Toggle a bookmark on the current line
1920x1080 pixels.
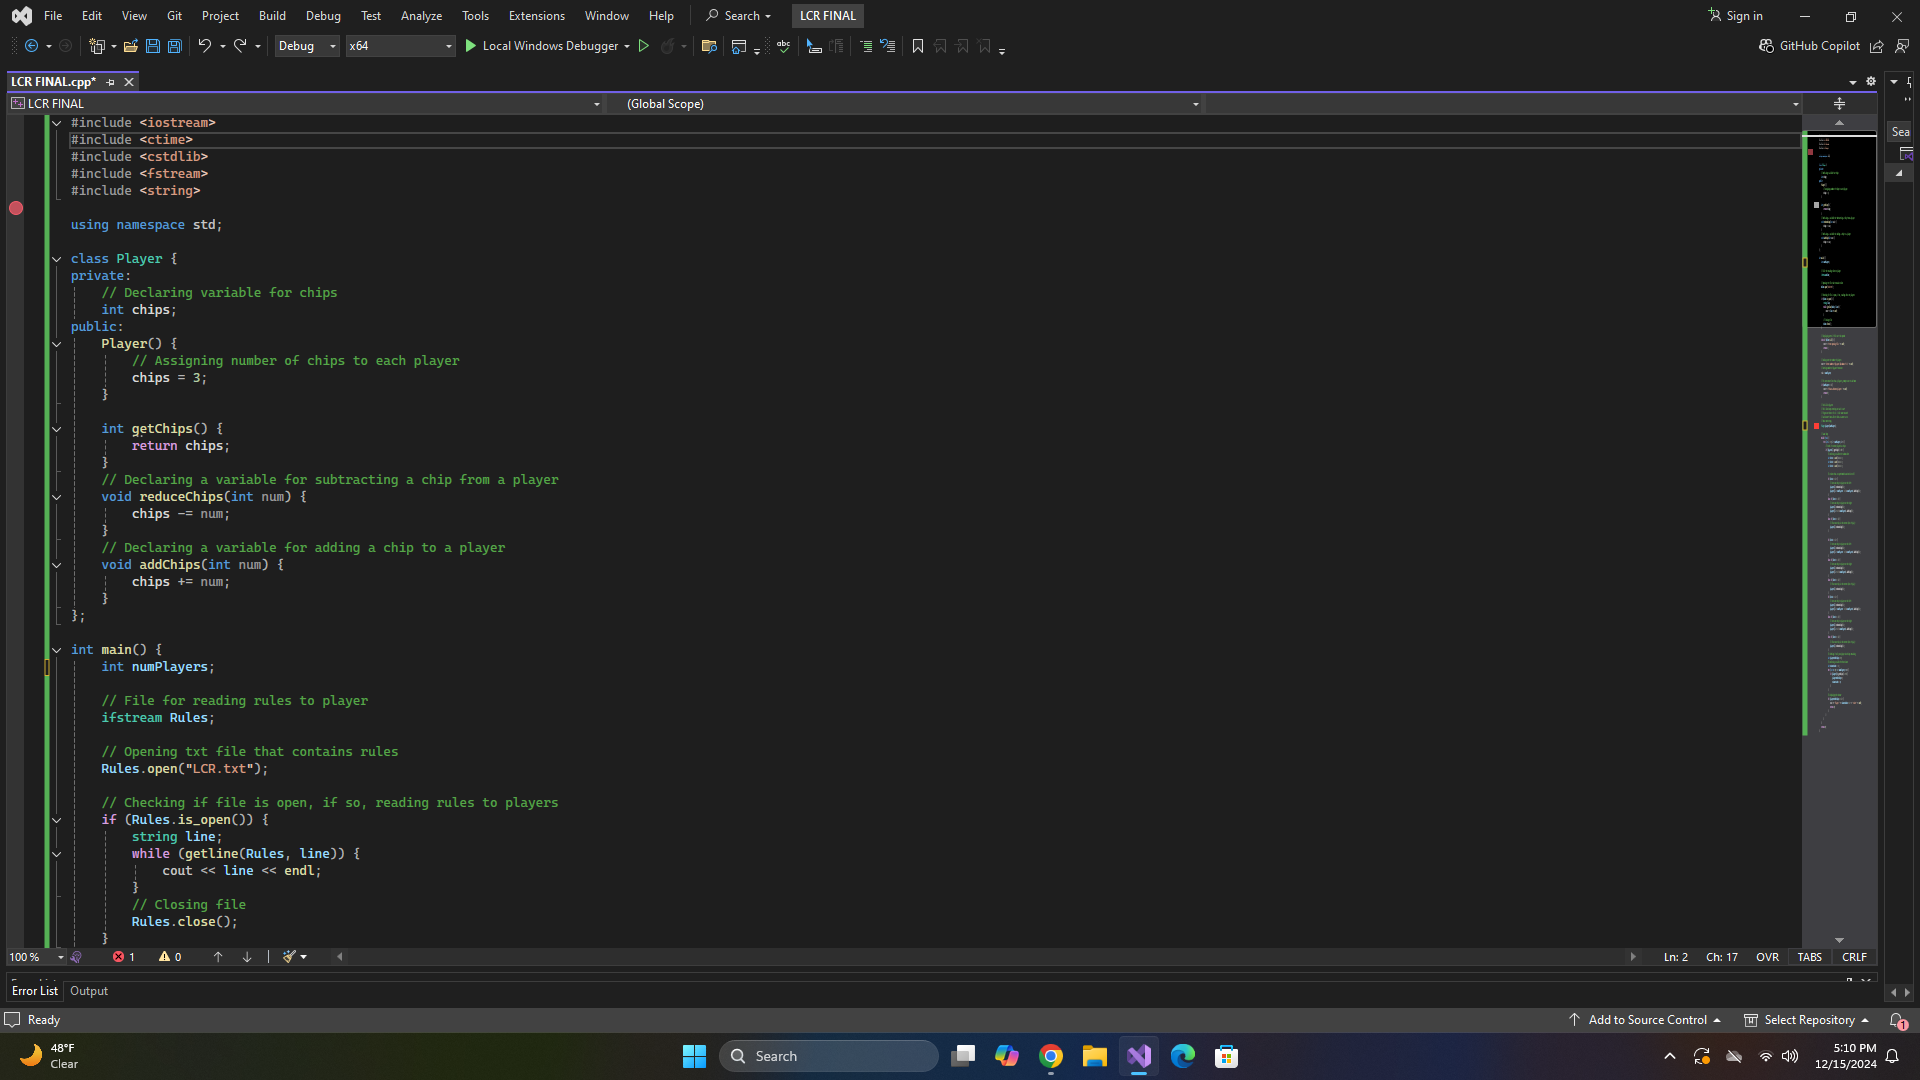coord(917,46)
